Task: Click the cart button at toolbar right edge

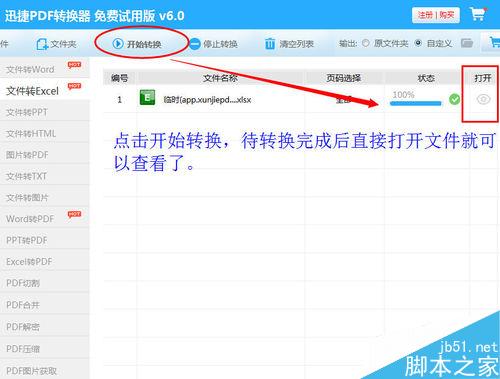Action: [x=491, y=42]
